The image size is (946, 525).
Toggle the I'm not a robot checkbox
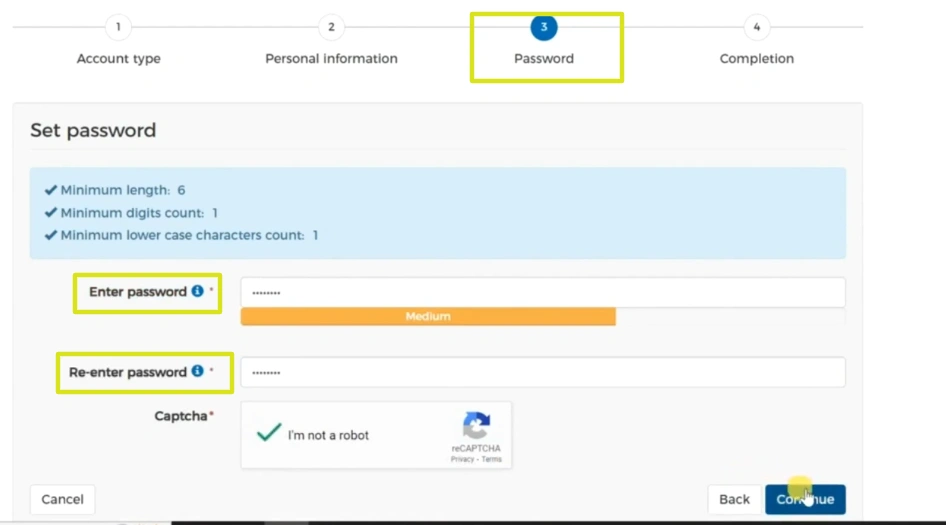point(268,434)
